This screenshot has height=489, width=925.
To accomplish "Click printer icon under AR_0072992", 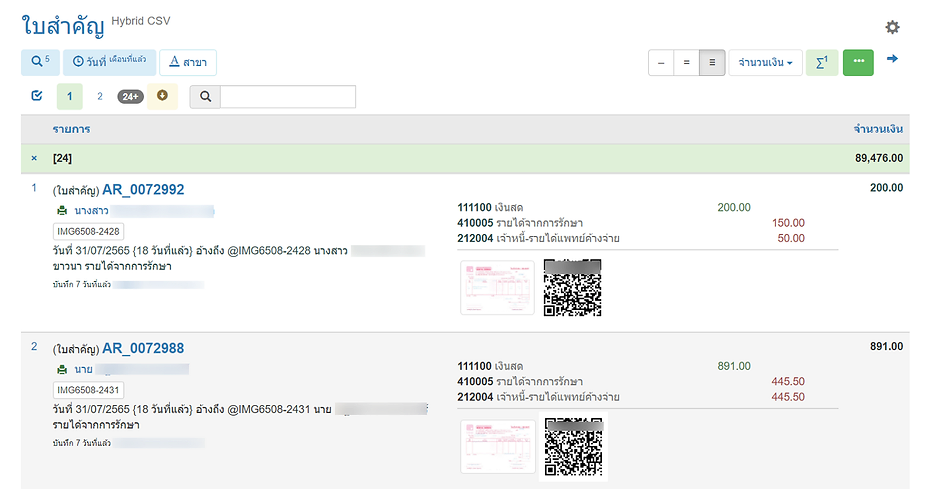I will tap(62, 211).
